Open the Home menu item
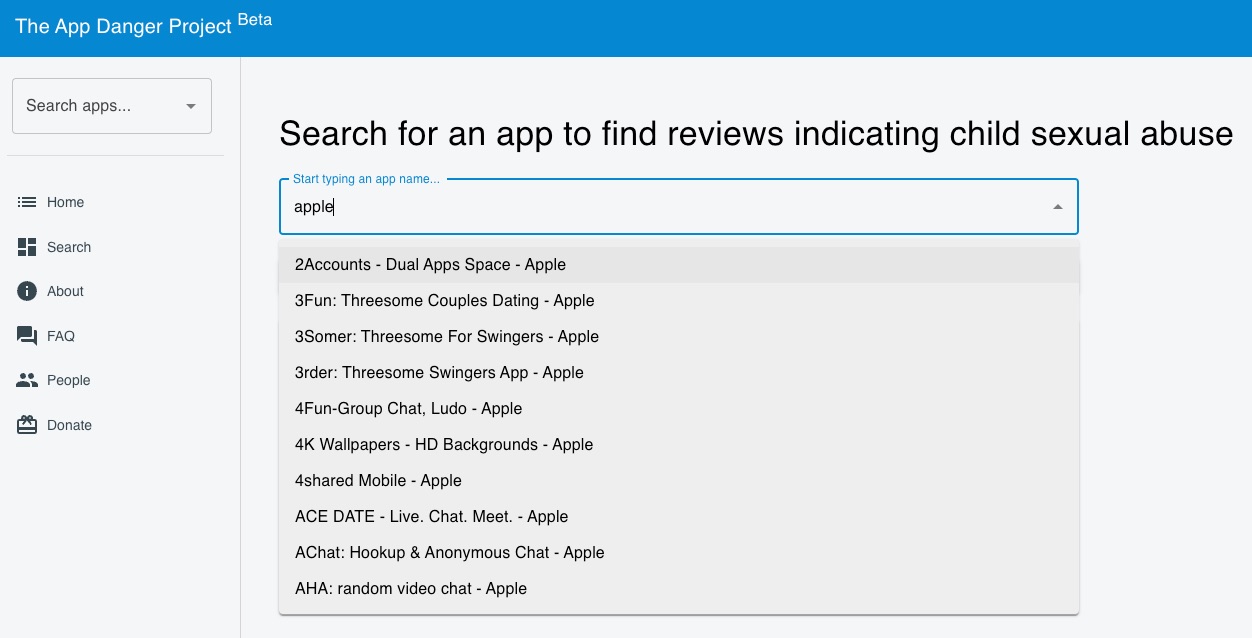 pyautogui.click(x=65, y=202)
